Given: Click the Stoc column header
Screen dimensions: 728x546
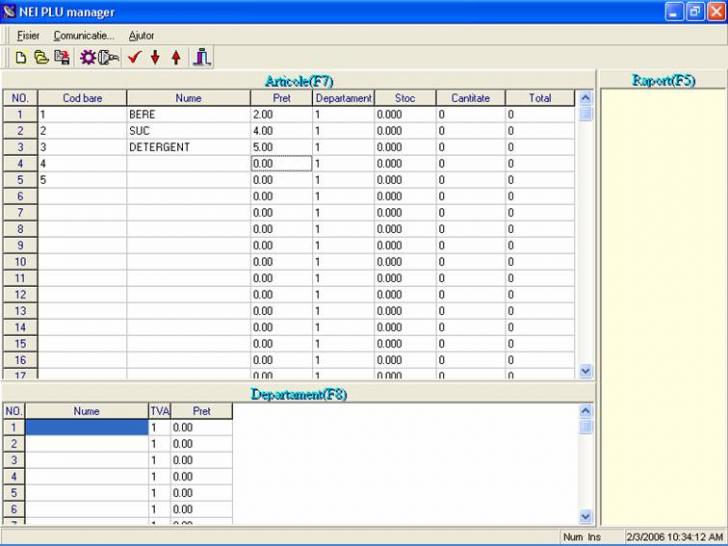Looking at the screenshot, I should point(405,98).
